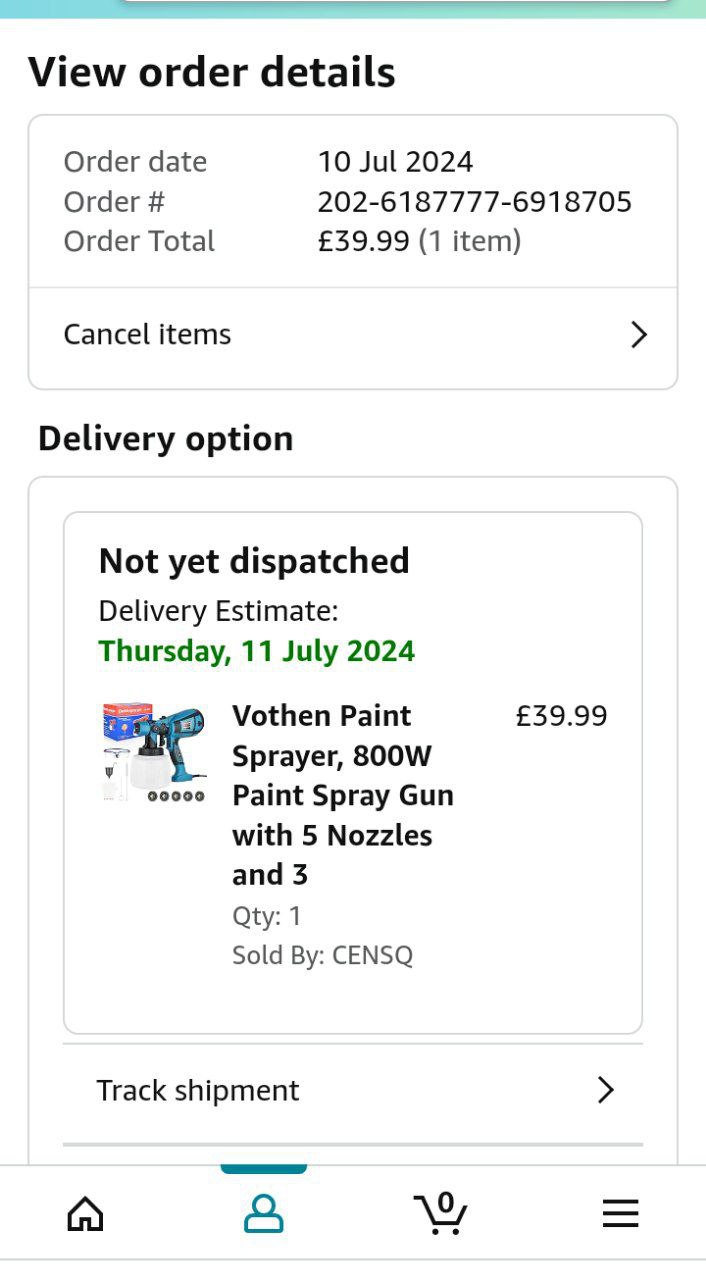The height and width of the screenshot is (1280, 706).
Task: Click the order number 202-6187777-6918705
Action: coord(474,202)
